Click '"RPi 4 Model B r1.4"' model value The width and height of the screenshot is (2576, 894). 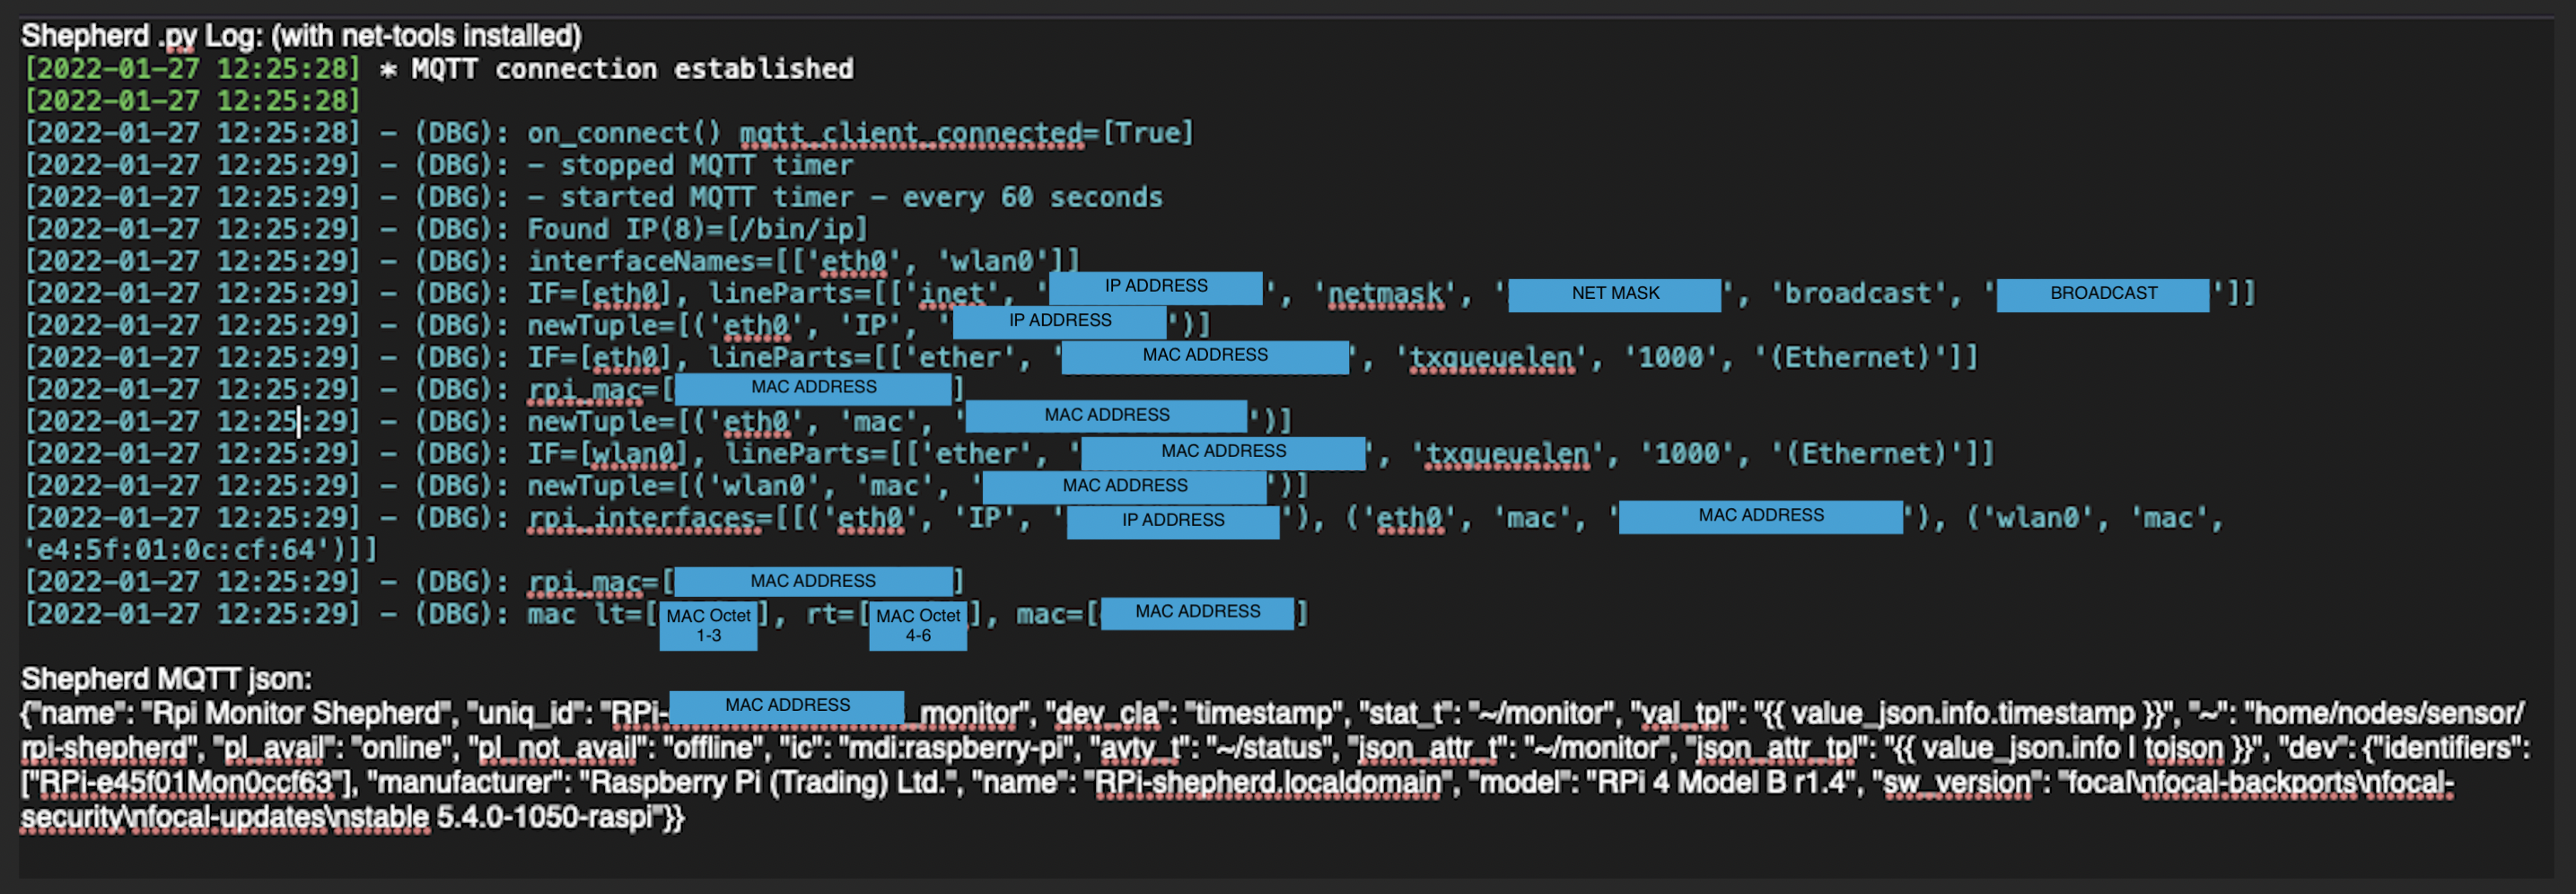tap(1723, 782)
